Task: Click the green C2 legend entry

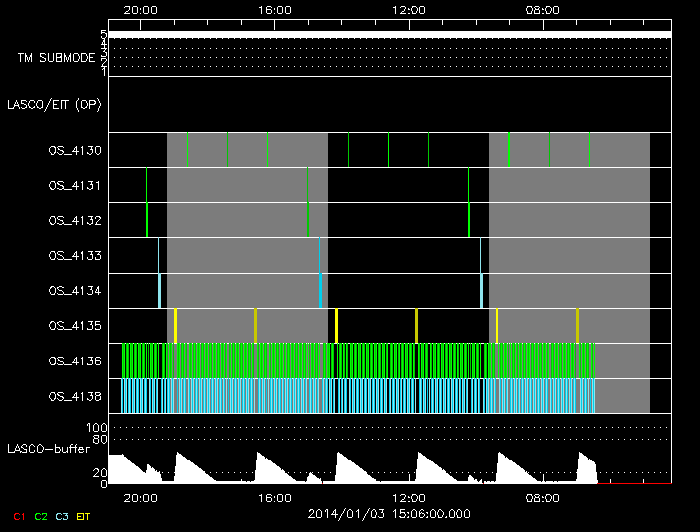Action: [40, 516]
